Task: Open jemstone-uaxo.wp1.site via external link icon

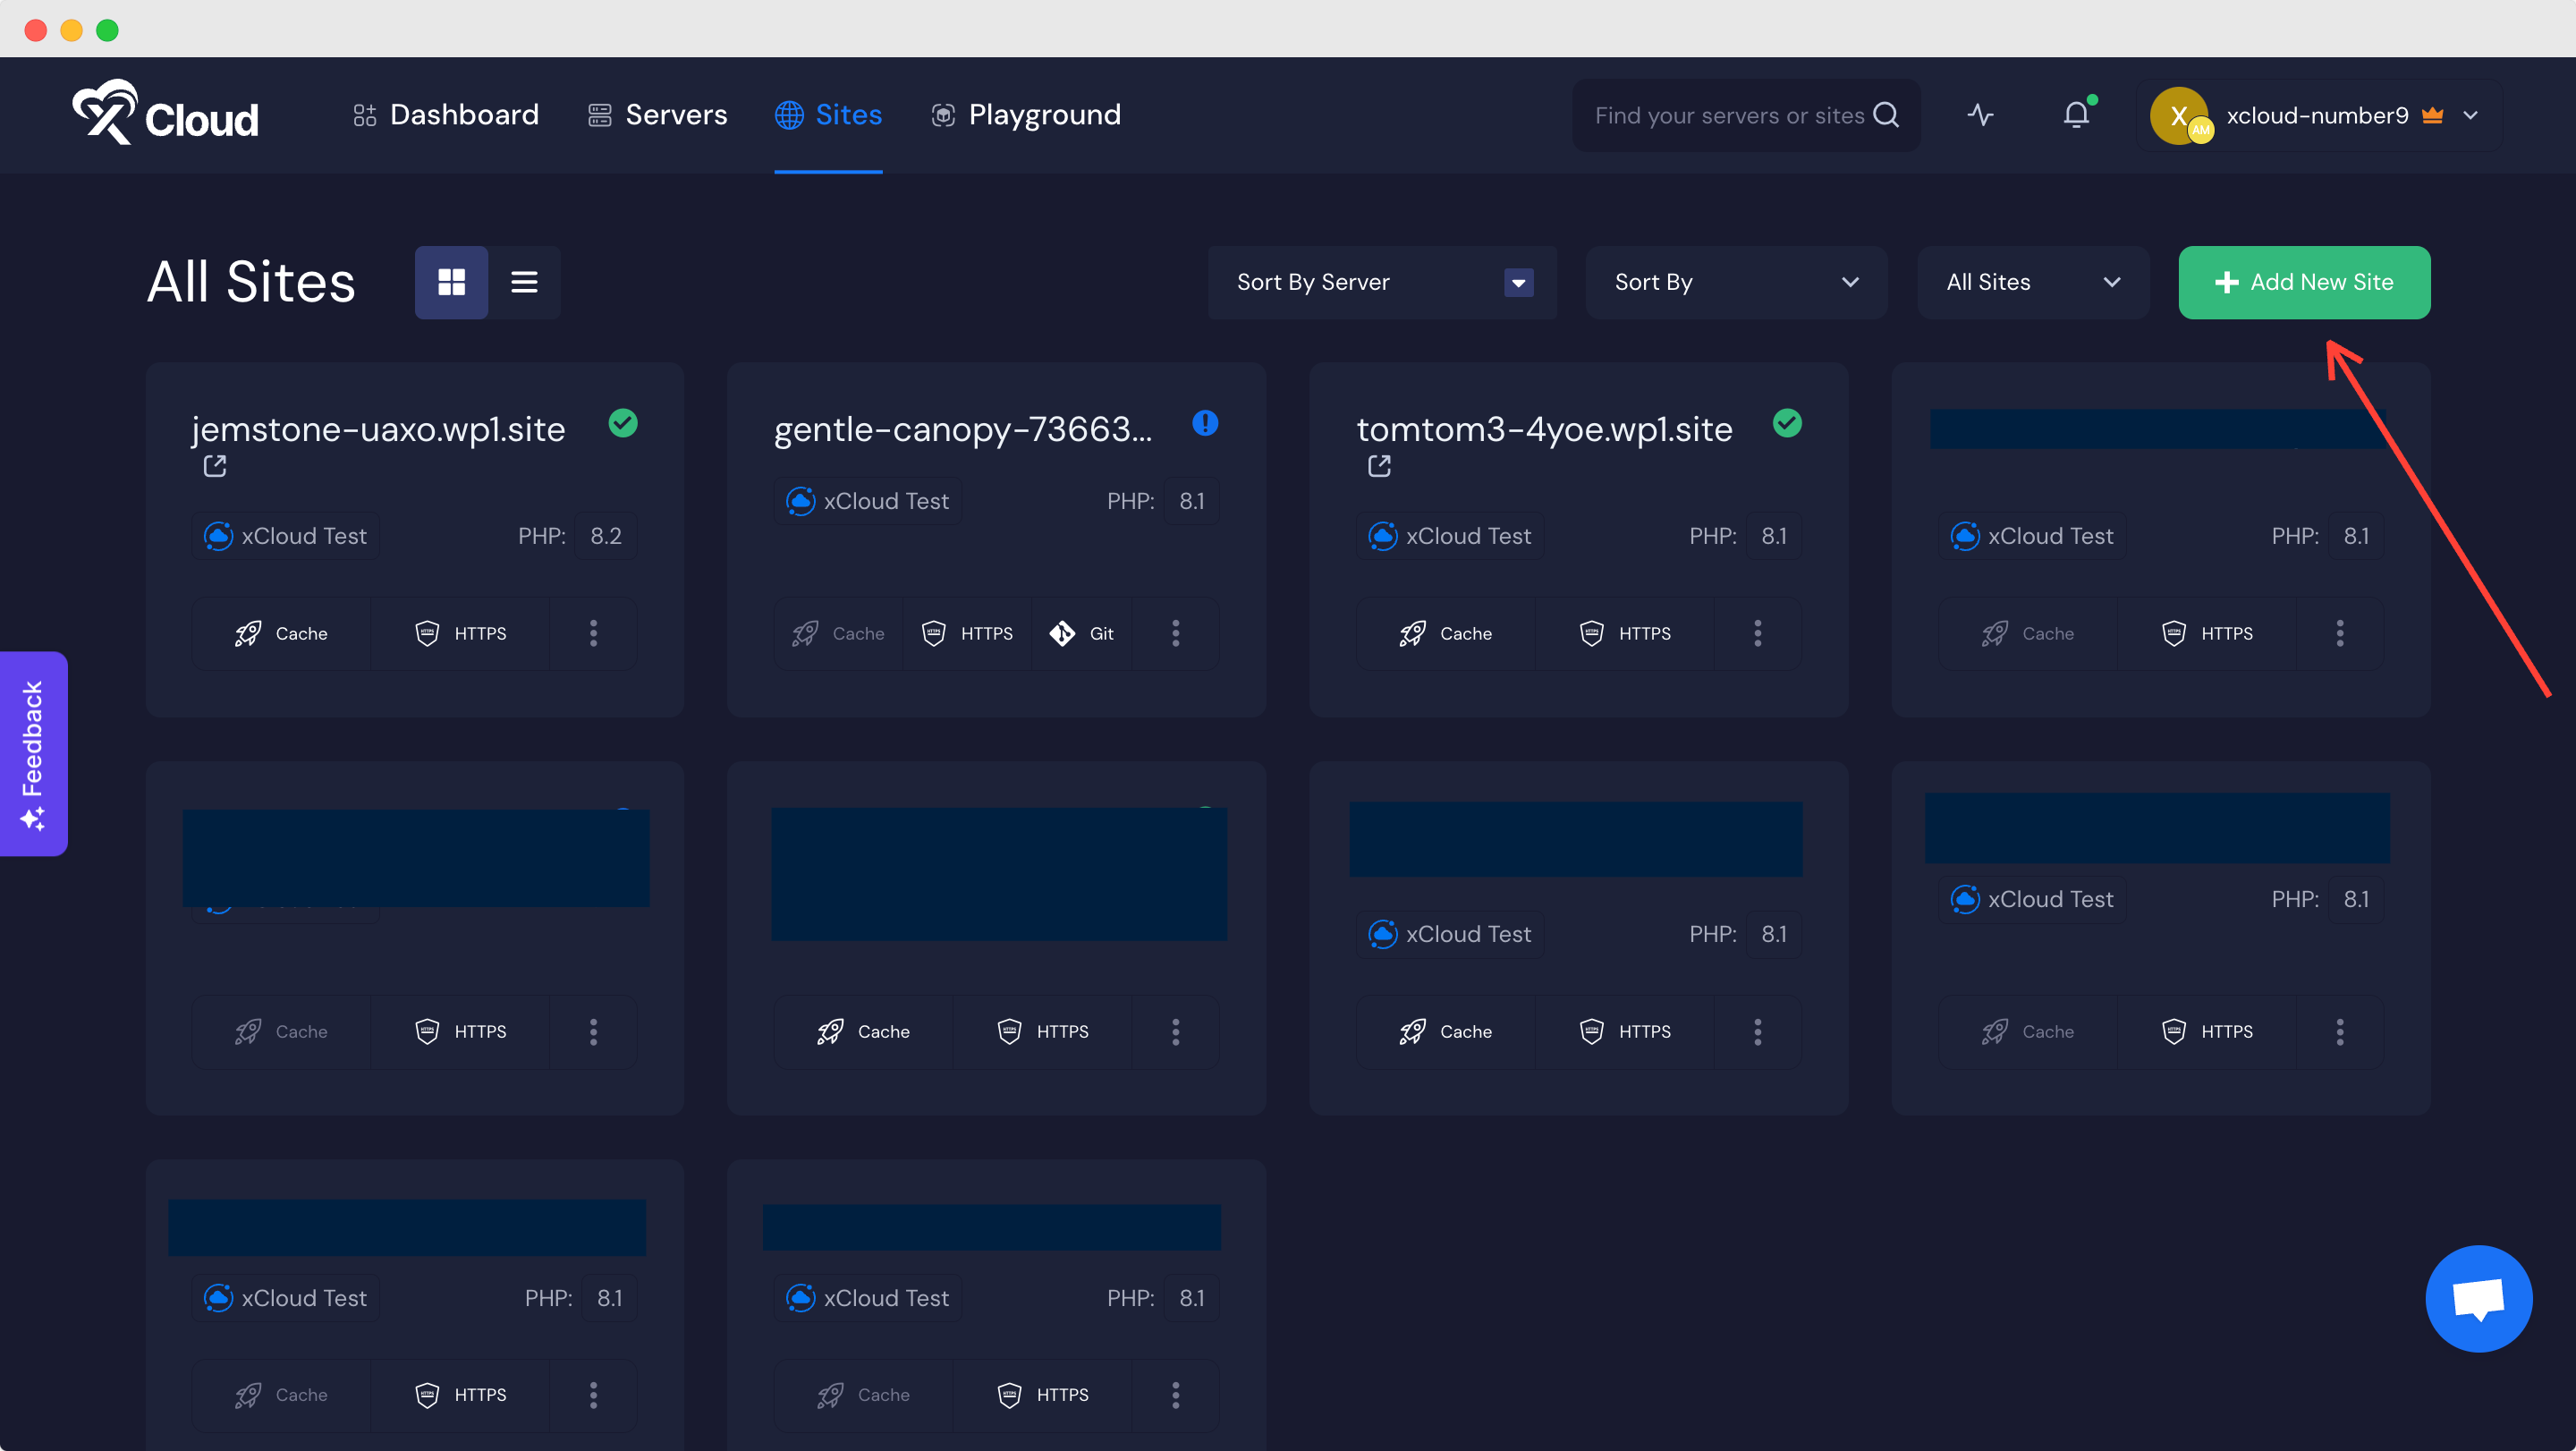Action: [214, 465]
